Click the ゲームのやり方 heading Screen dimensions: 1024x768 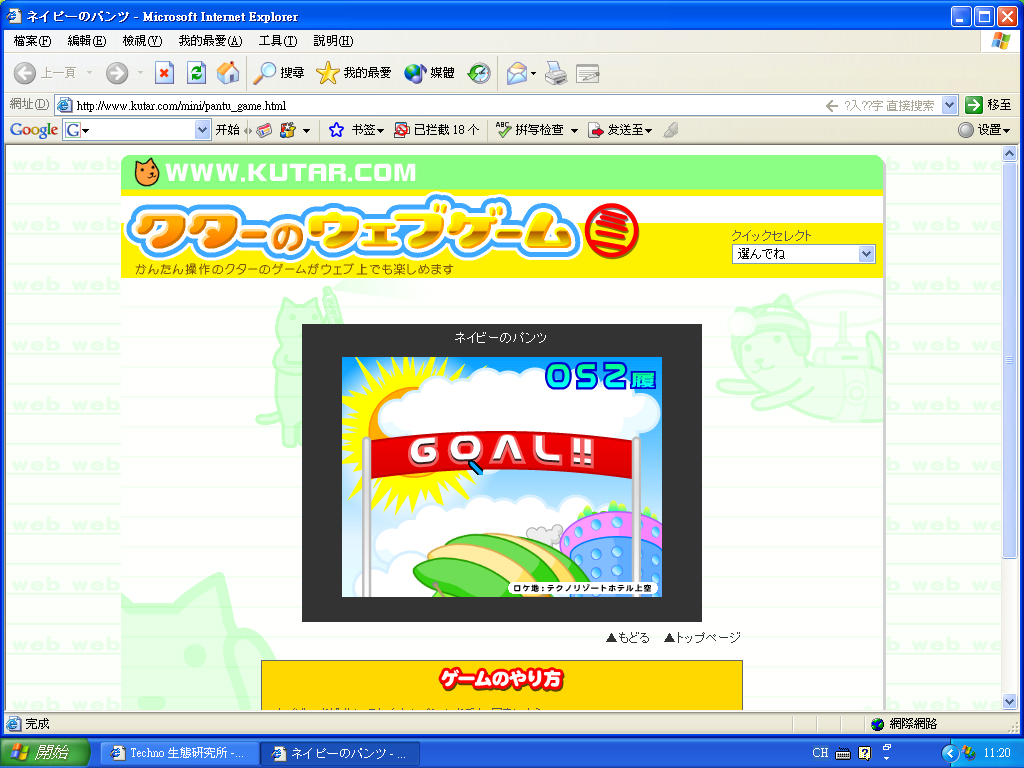coord(501,680)
